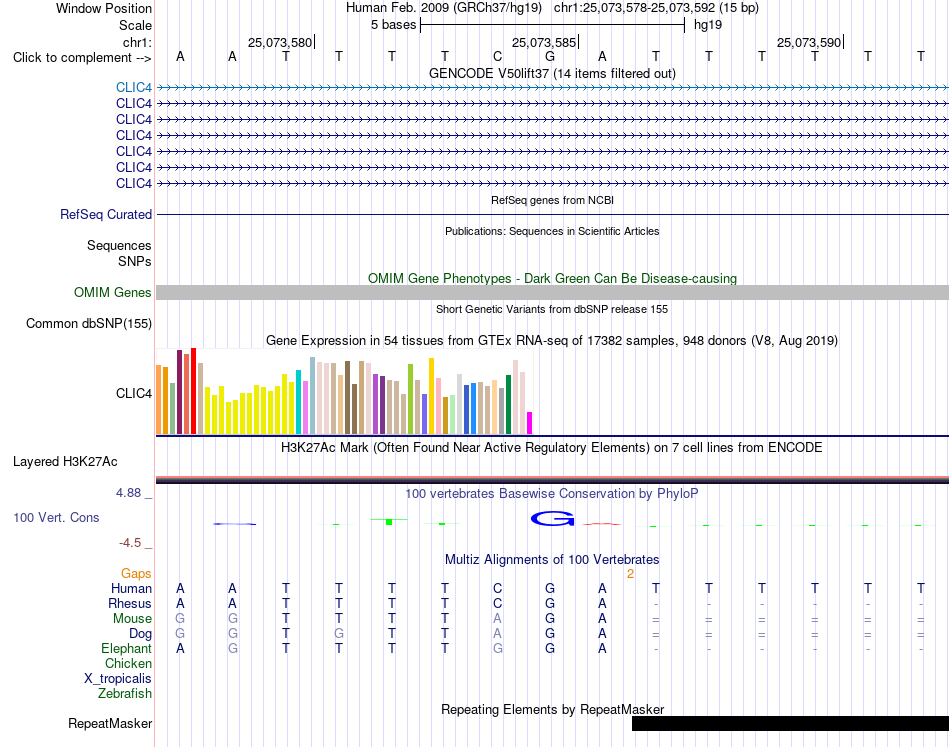The height and width of the screenshot is (747, 950).
Task: Open the Layered H3K27Ac track label
Action: tap(65, 462)
